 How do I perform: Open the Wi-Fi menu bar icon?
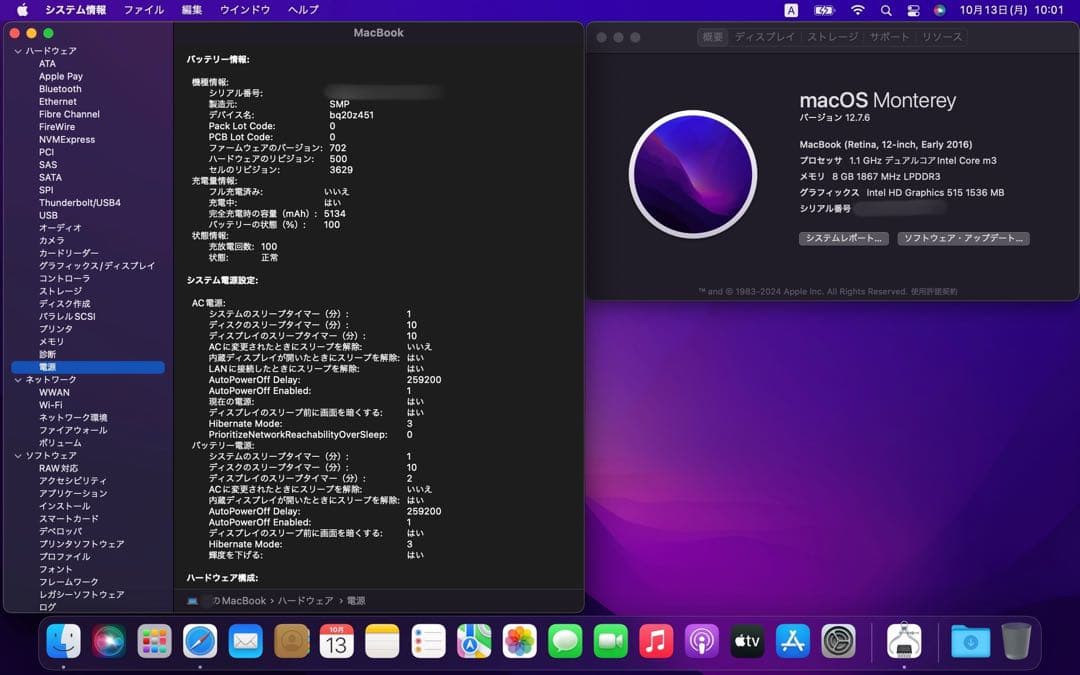pos(858,10)
